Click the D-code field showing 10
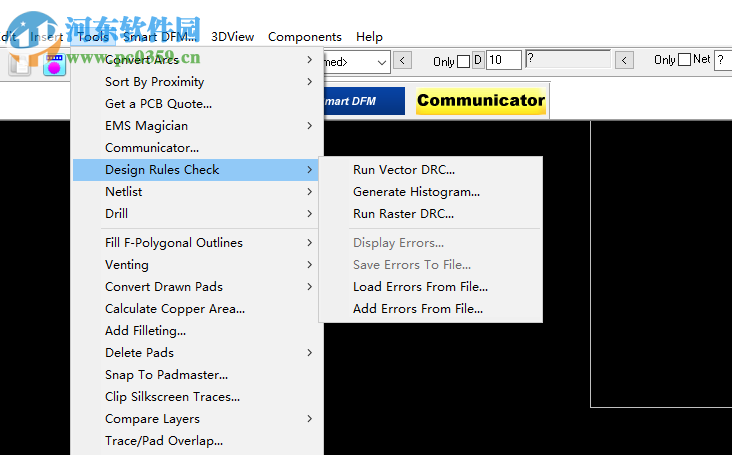 click(504, 60)
